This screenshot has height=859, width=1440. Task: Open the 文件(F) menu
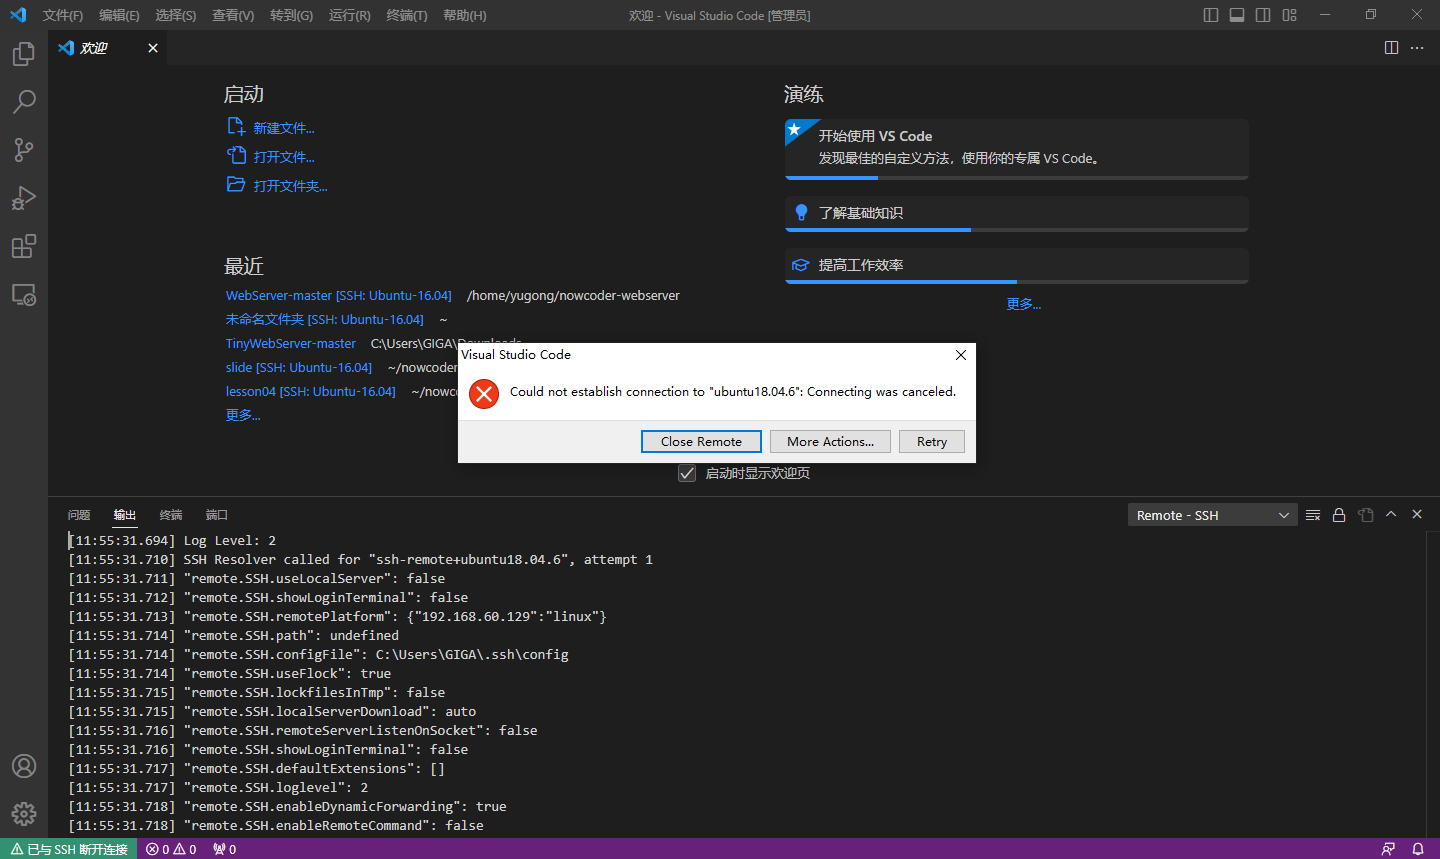63,15
